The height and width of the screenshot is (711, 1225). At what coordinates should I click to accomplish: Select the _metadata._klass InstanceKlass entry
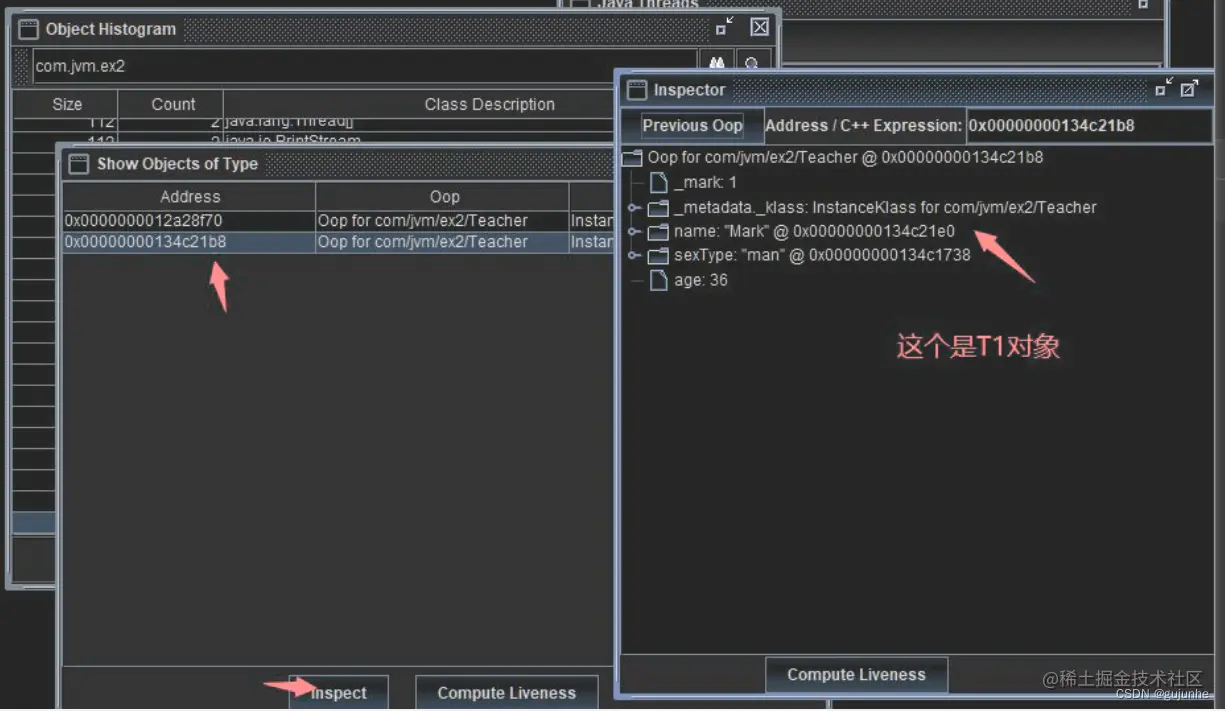(x=885, y=208)
